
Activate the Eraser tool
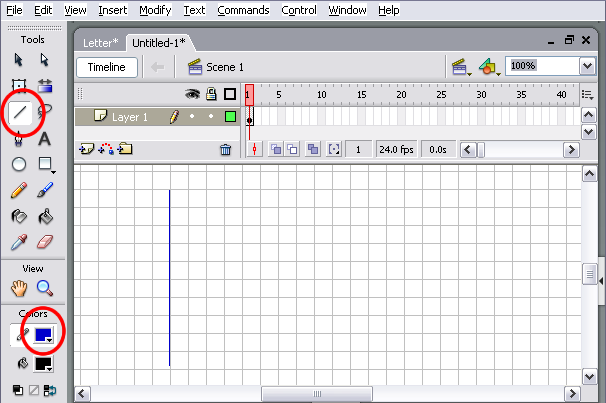coord(45,242)
